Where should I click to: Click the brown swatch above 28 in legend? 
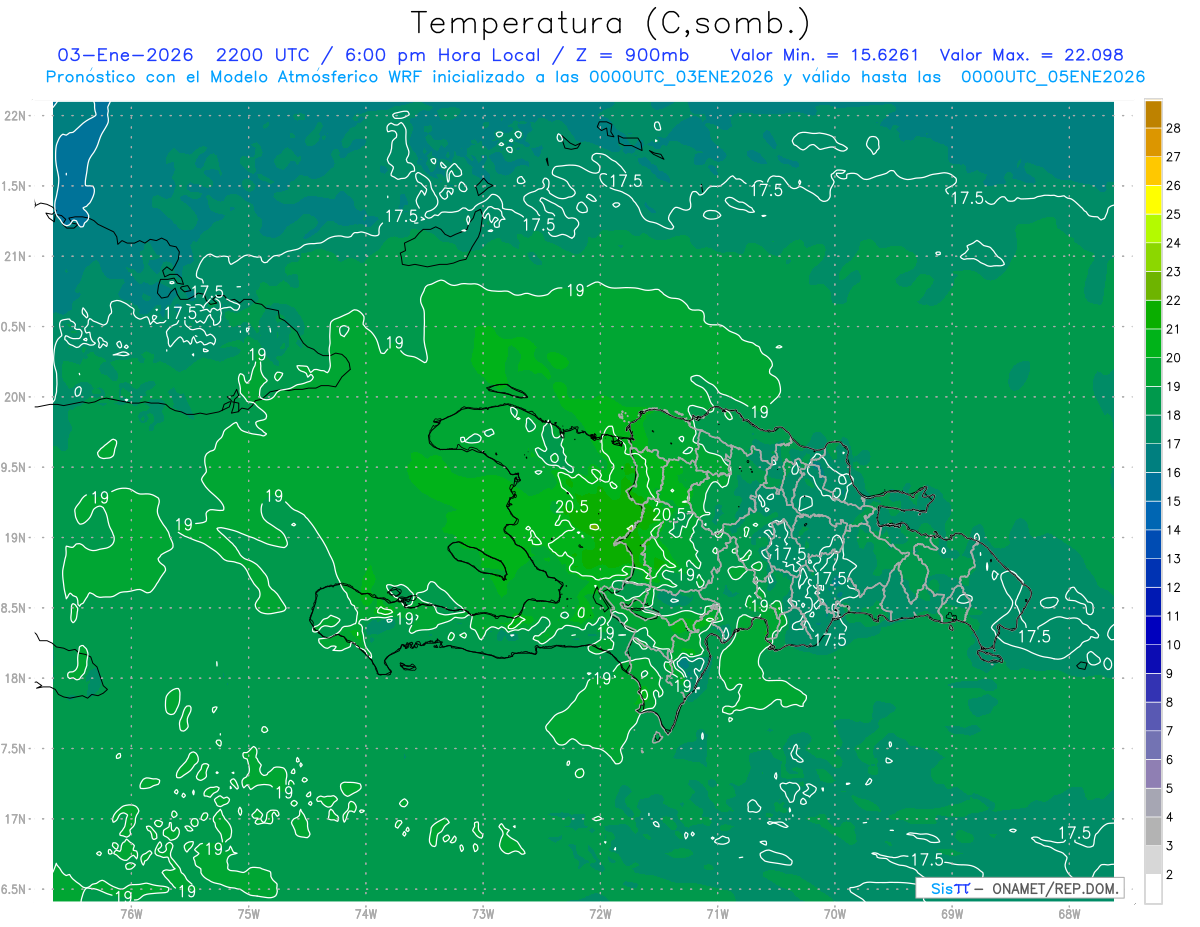click(1154, 113)
